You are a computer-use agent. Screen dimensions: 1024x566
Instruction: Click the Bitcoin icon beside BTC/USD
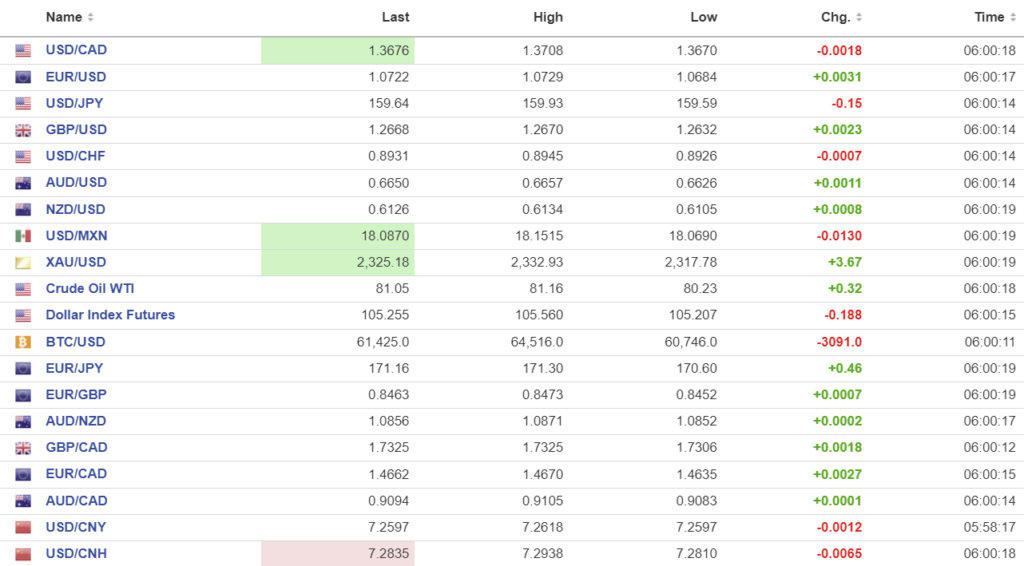(23, 342)
